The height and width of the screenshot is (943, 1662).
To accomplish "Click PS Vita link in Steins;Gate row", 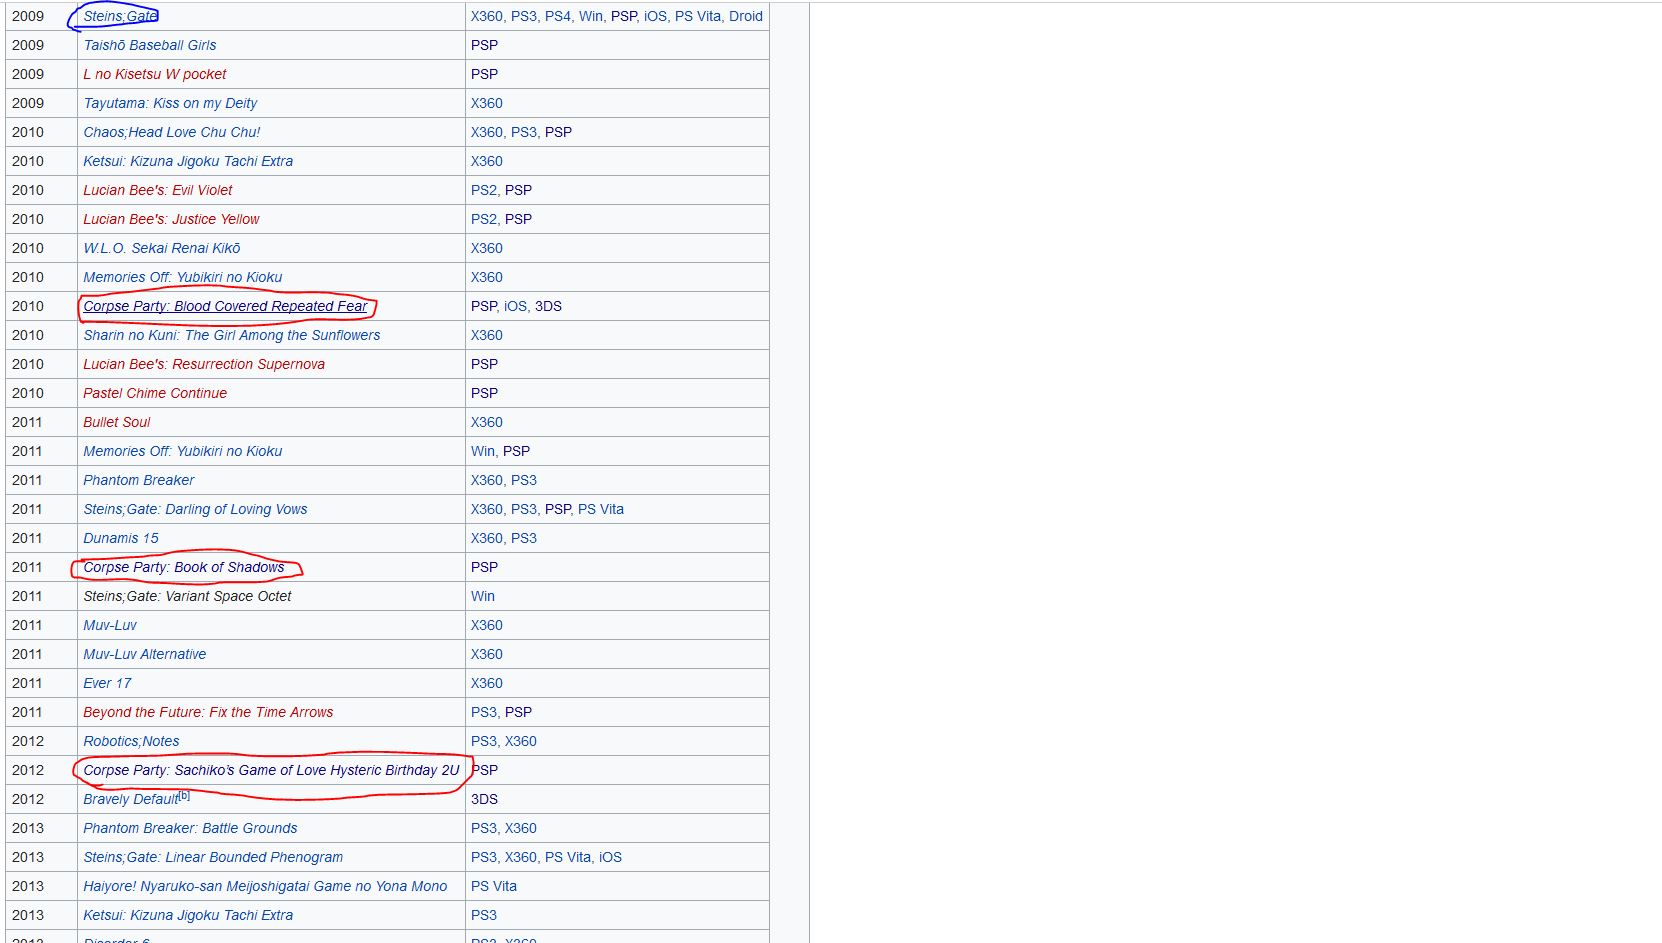I will point(698,16).
